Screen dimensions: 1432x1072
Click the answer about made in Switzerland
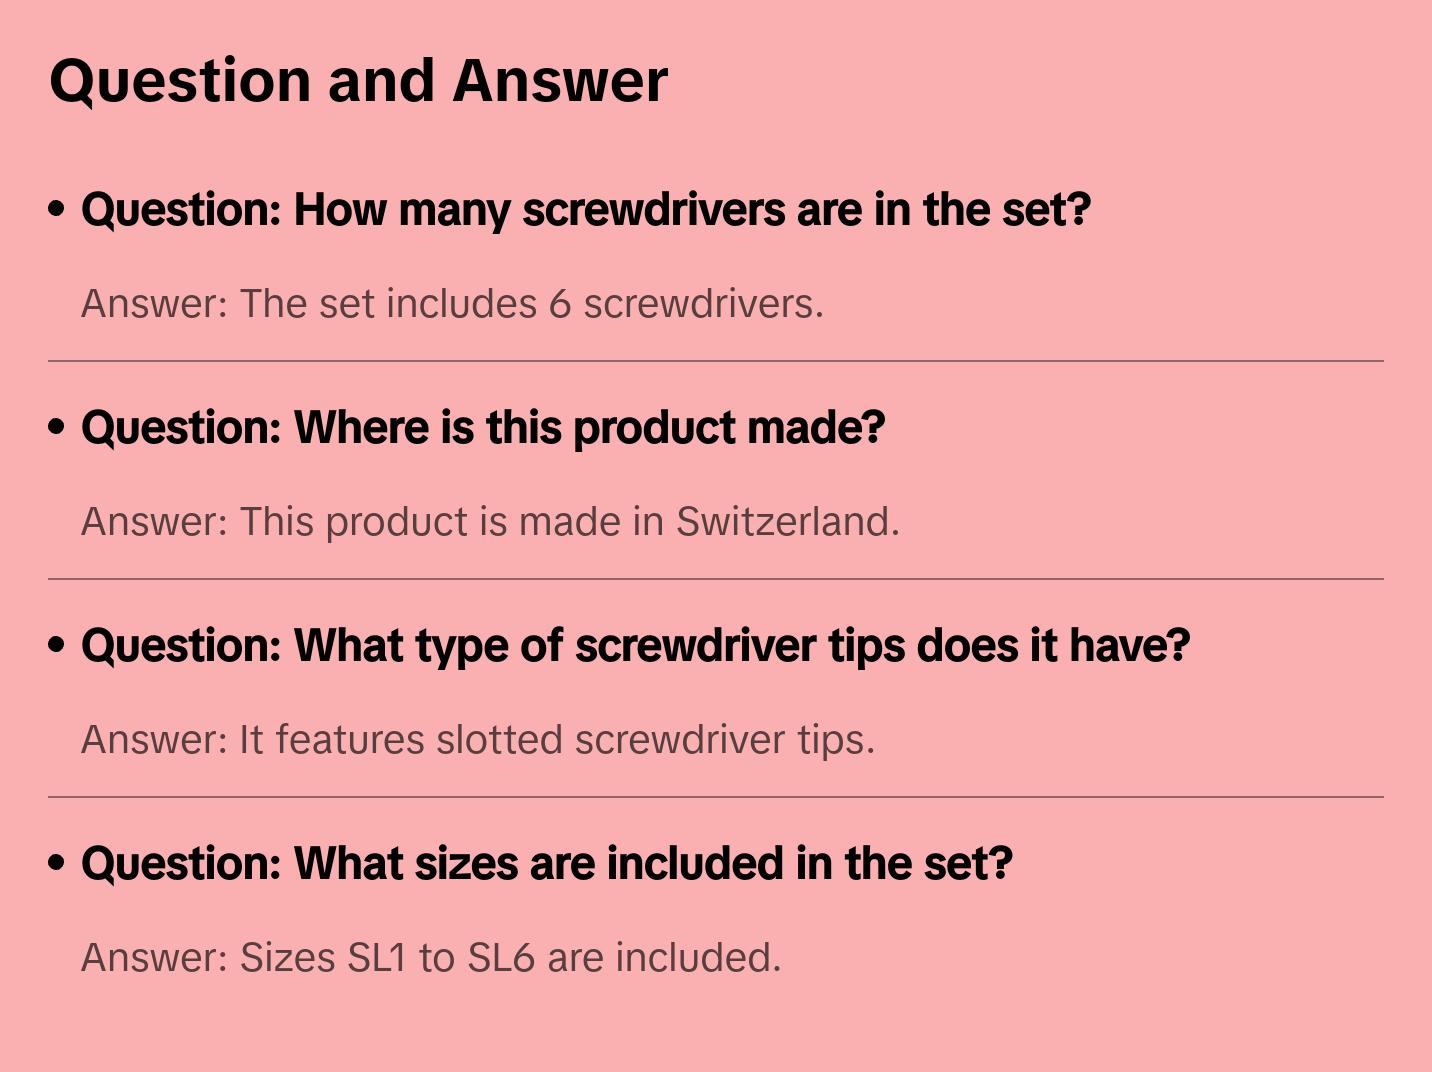point(490,522)
